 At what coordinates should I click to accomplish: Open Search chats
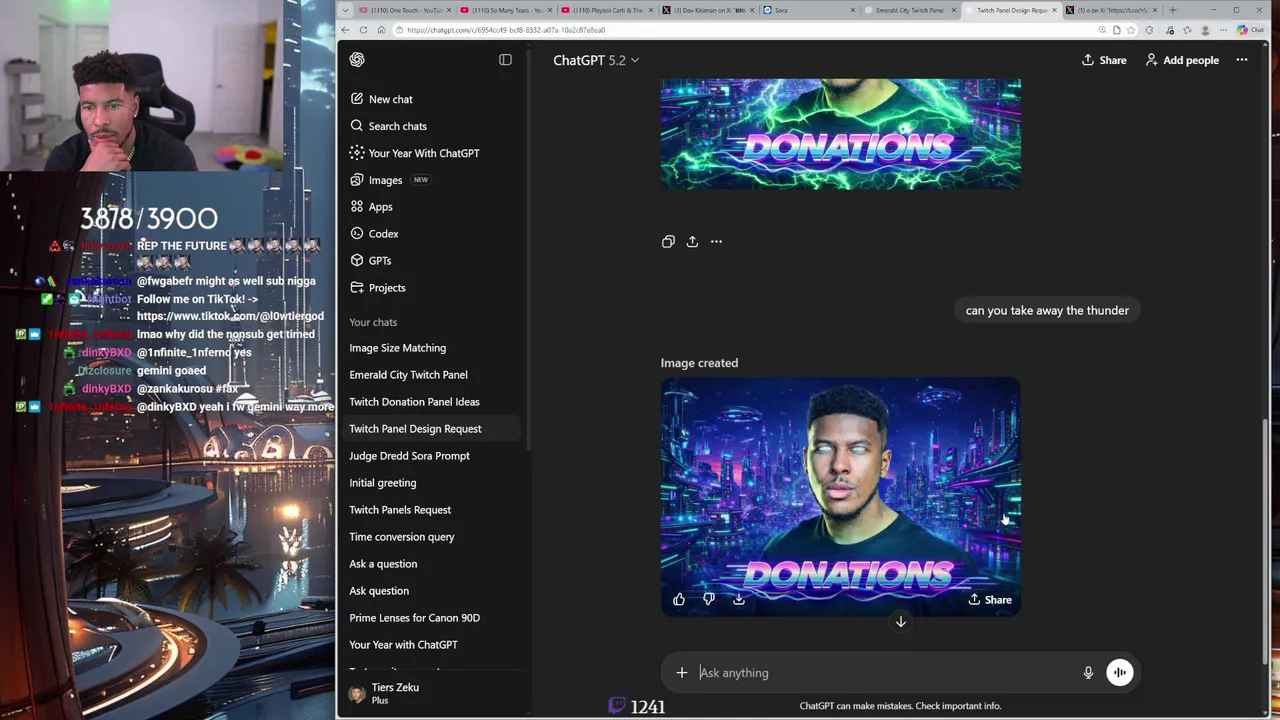[x=388, y=126]
